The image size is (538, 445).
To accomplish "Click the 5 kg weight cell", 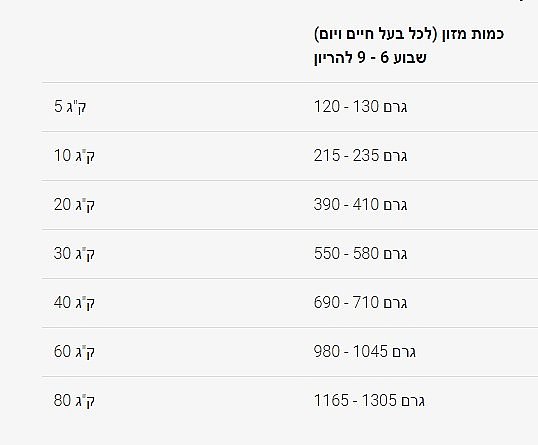I will pyautogui.click(x=70, y=107).
